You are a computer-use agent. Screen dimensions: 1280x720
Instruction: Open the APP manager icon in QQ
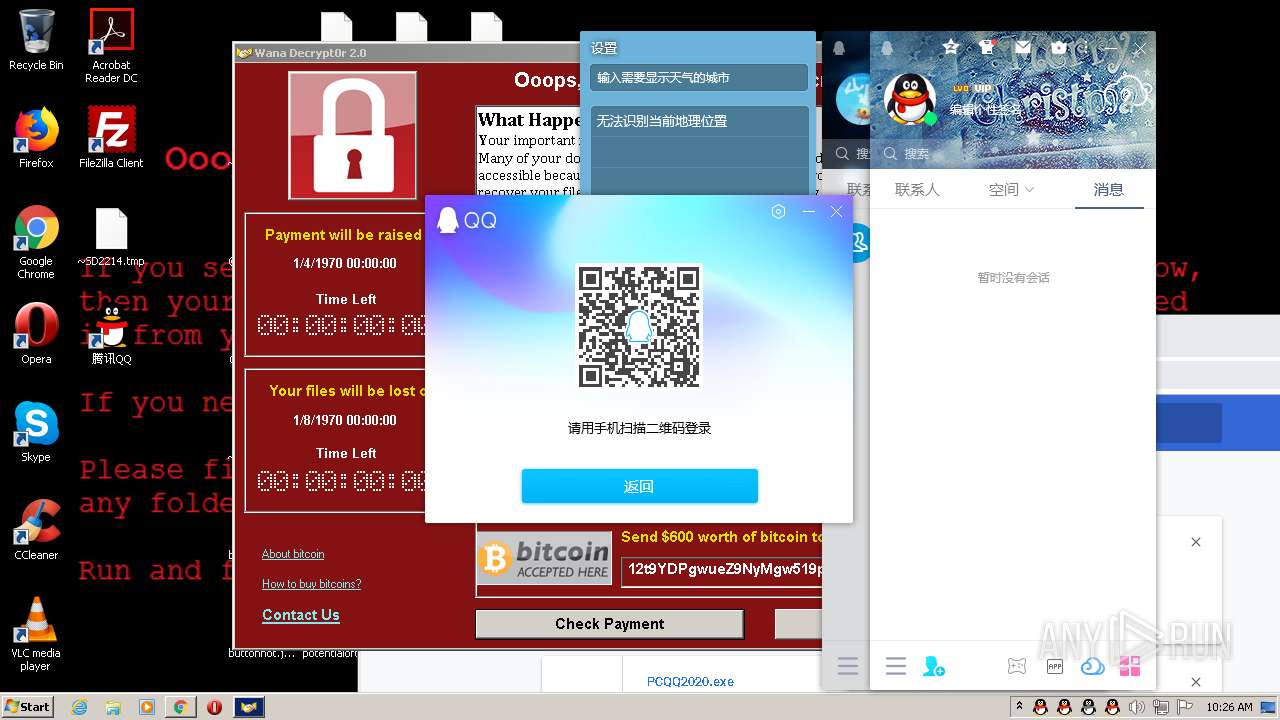tap(1054, 666)
